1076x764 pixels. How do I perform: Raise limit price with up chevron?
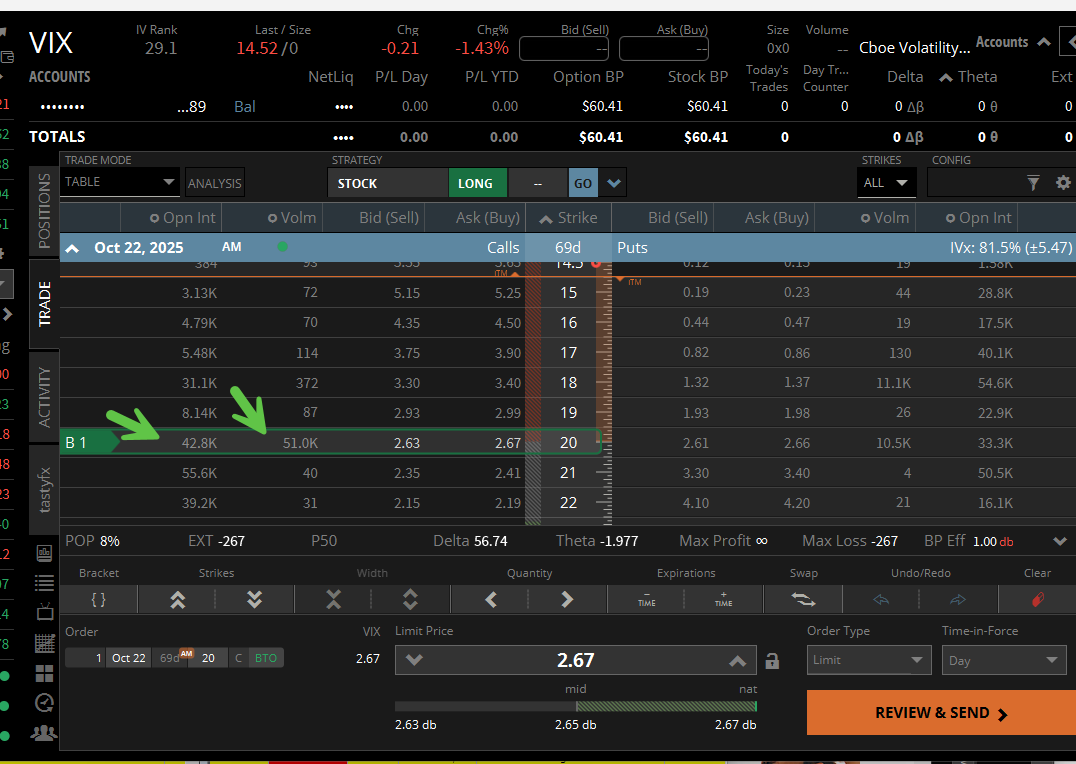point(738,660)
